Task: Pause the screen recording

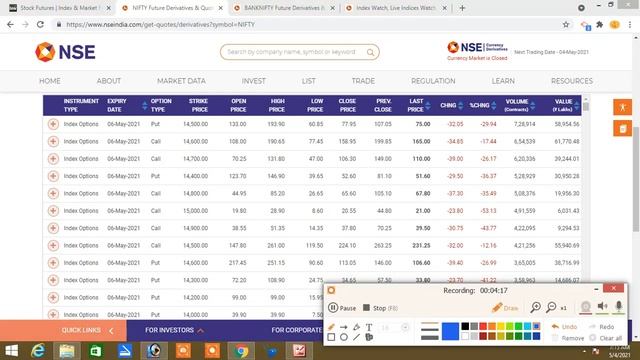Action: [x=342, y=308]
